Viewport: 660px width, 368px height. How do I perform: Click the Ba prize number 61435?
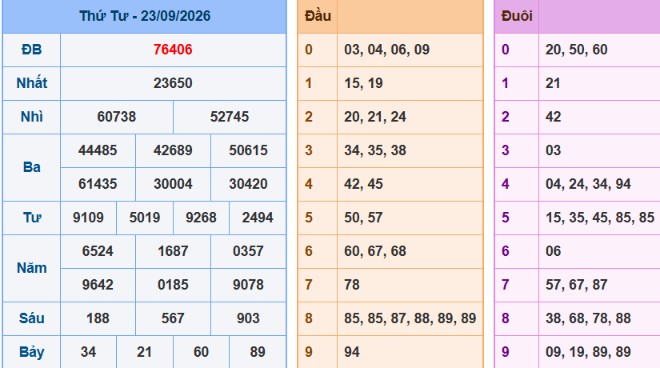point(98,184)
